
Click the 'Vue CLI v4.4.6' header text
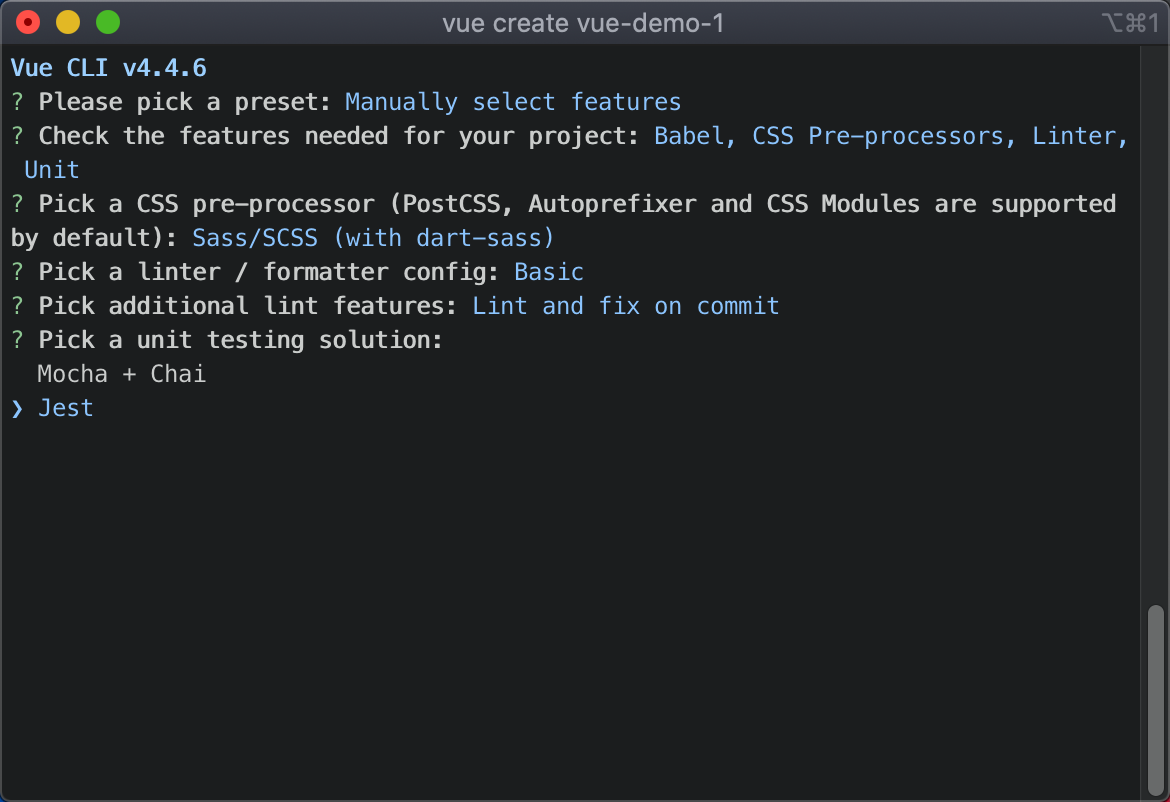point(109,68)
